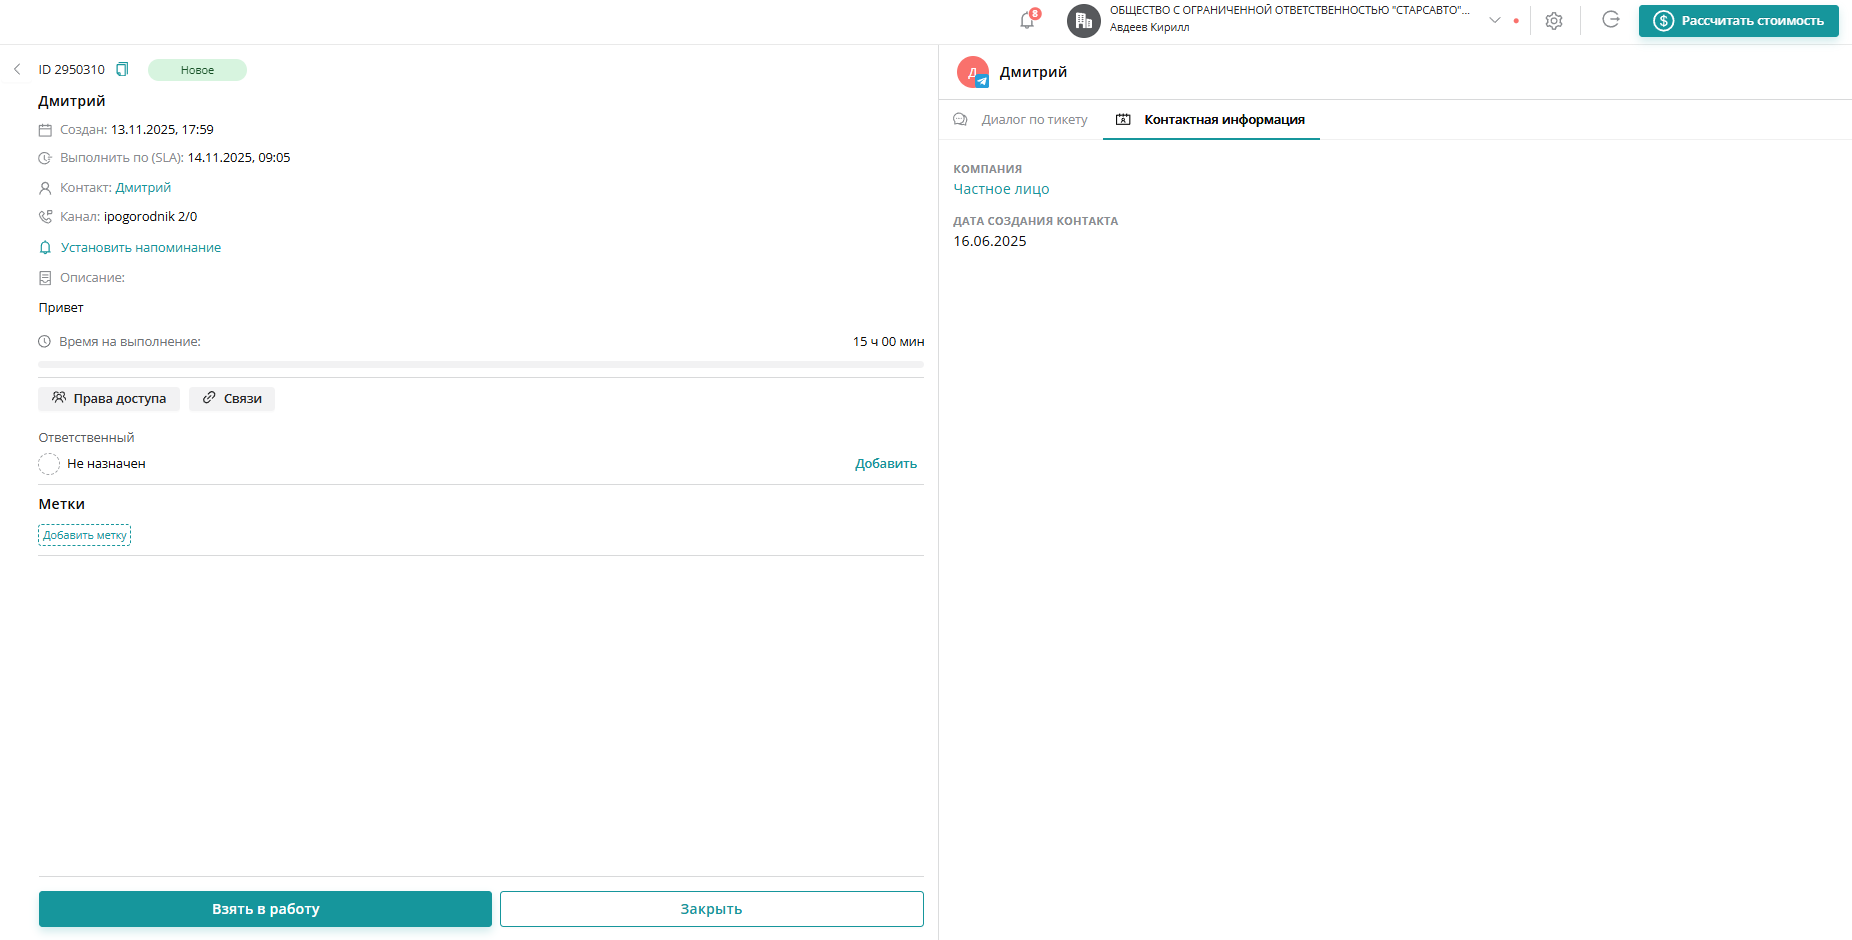
Task: Click the unassigned responsible avatar placeholder
Action: [x=49, y=464]
